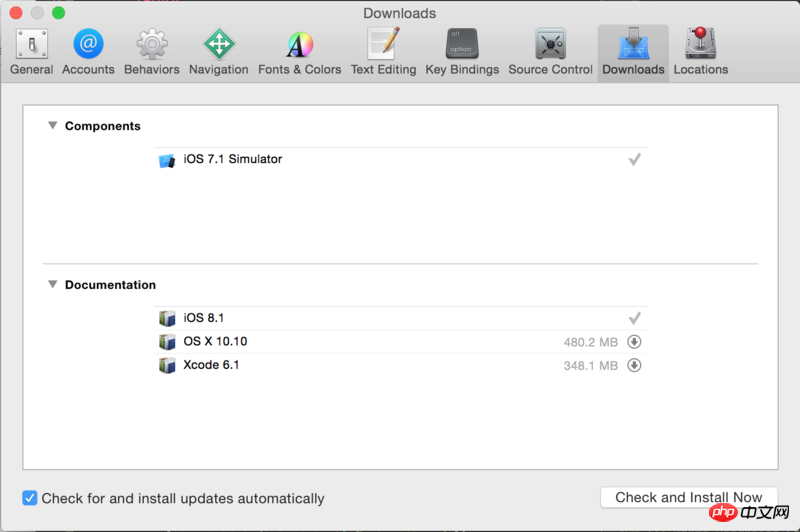Open the Accounts preferences pane

88,52
